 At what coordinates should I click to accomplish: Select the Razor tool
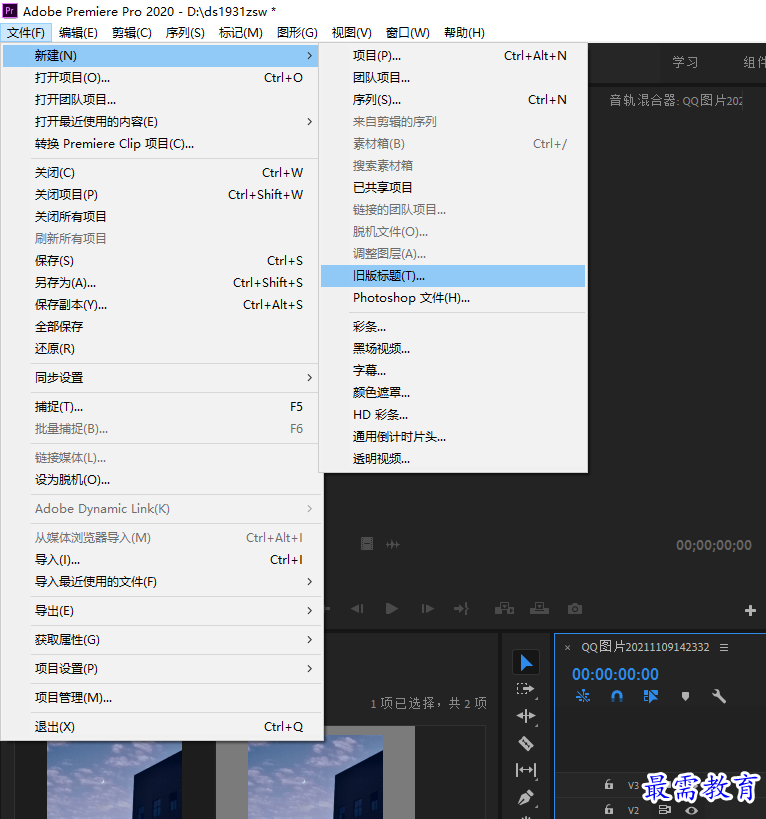tap(526, 743)
